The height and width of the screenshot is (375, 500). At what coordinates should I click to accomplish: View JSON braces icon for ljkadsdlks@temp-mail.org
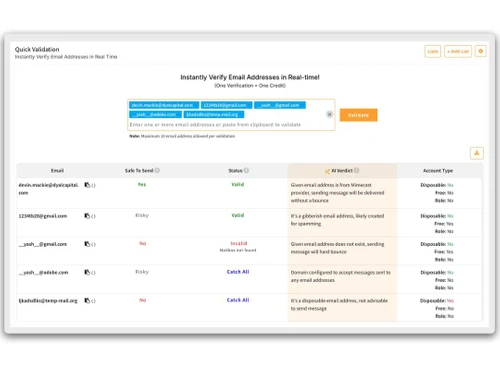pos(93,301)
